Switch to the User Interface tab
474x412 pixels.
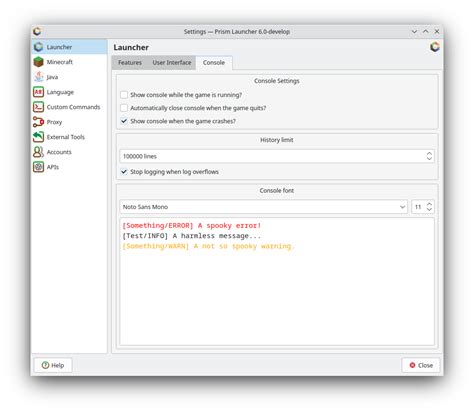point(172,63)
